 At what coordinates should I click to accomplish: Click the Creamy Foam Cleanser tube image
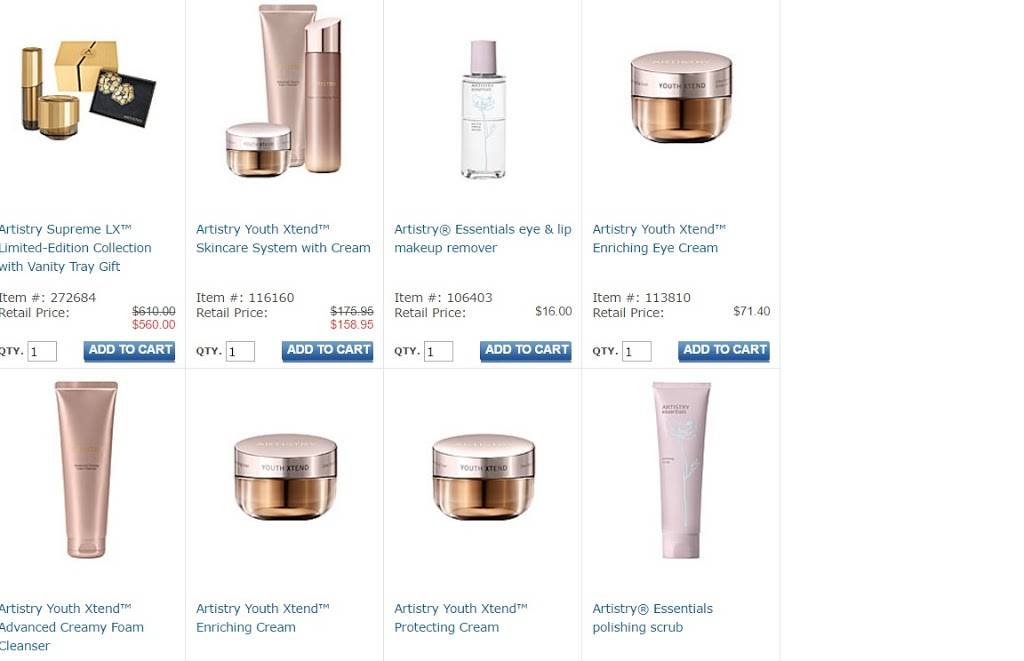click(x=86, y=470)
